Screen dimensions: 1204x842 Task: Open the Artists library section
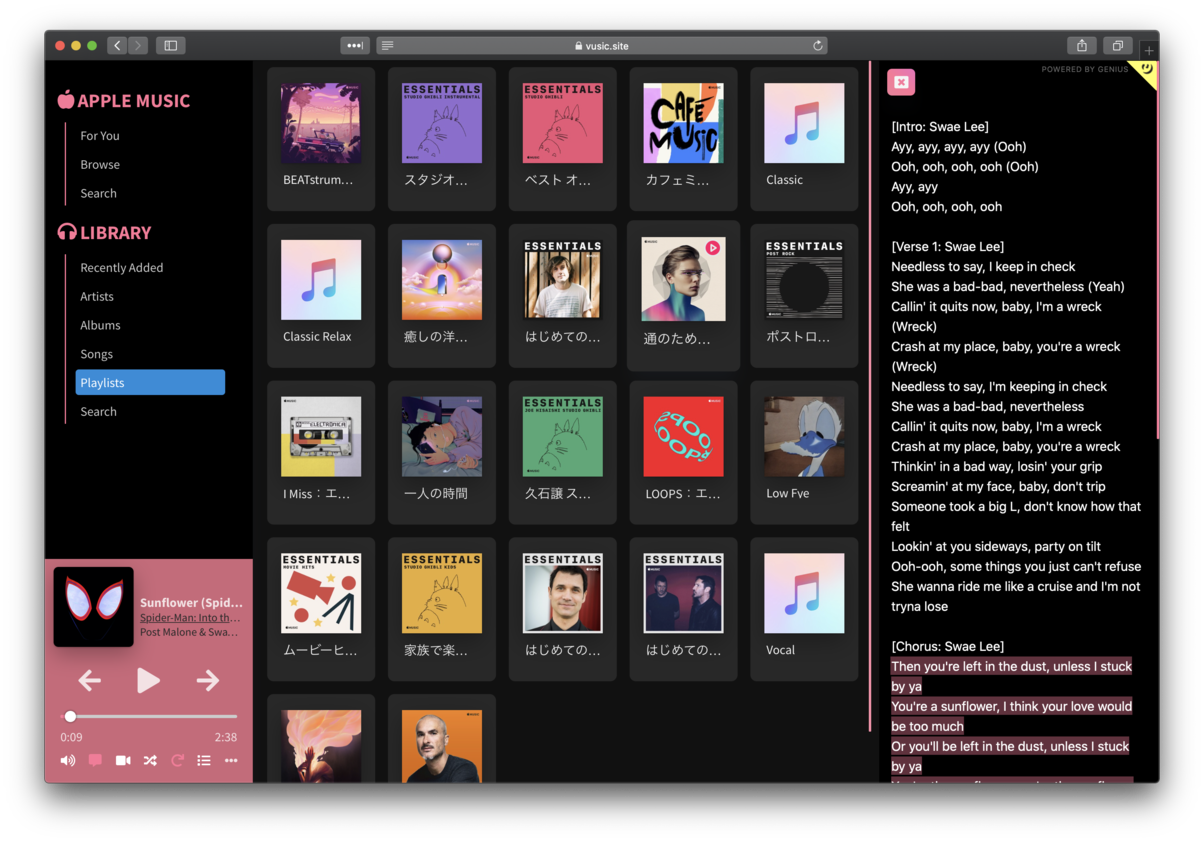tap(97, 297)
